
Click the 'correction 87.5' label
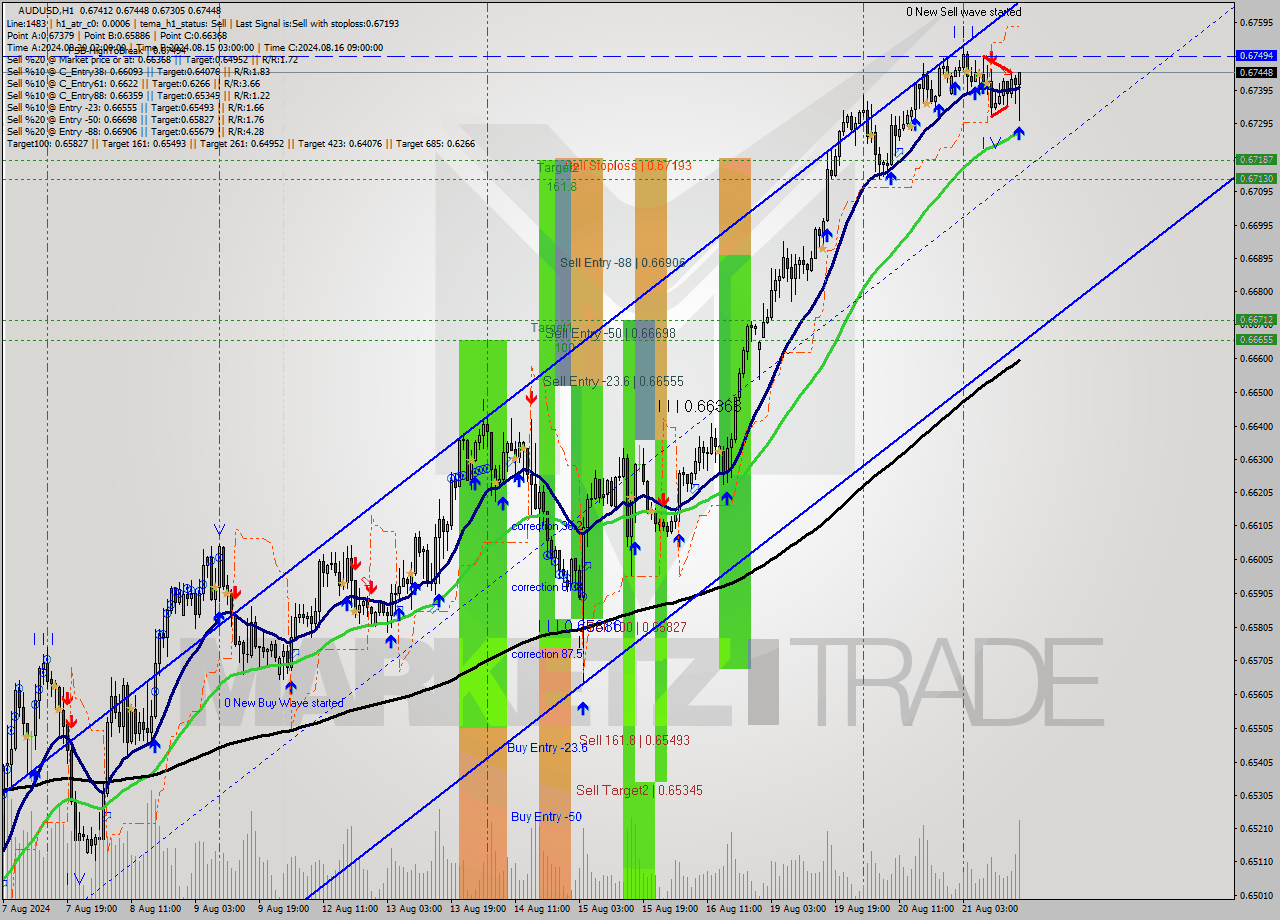coord(548,654)
